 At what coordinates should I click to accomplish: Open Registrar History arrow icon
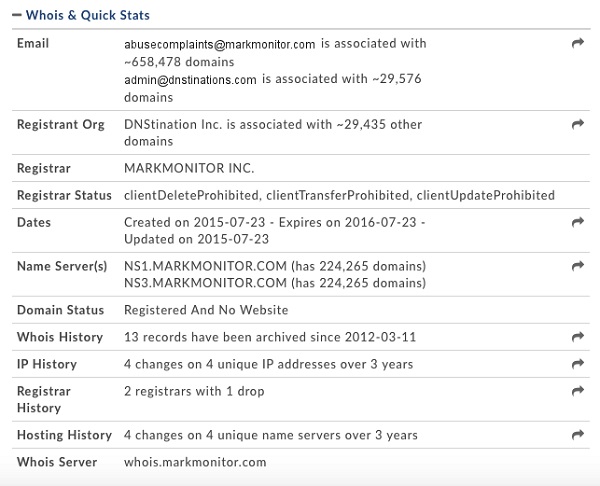(x=578, y=391)
